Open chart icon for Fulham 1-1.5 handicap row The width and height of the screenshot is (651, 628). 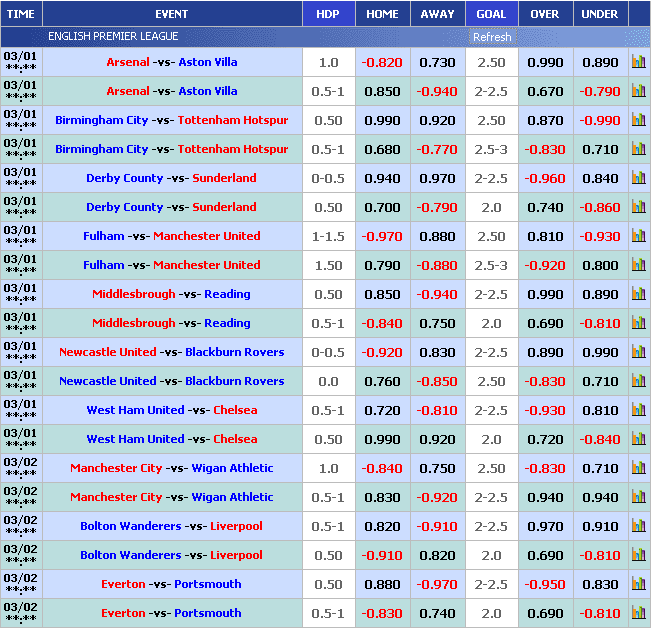pos(639,236)
